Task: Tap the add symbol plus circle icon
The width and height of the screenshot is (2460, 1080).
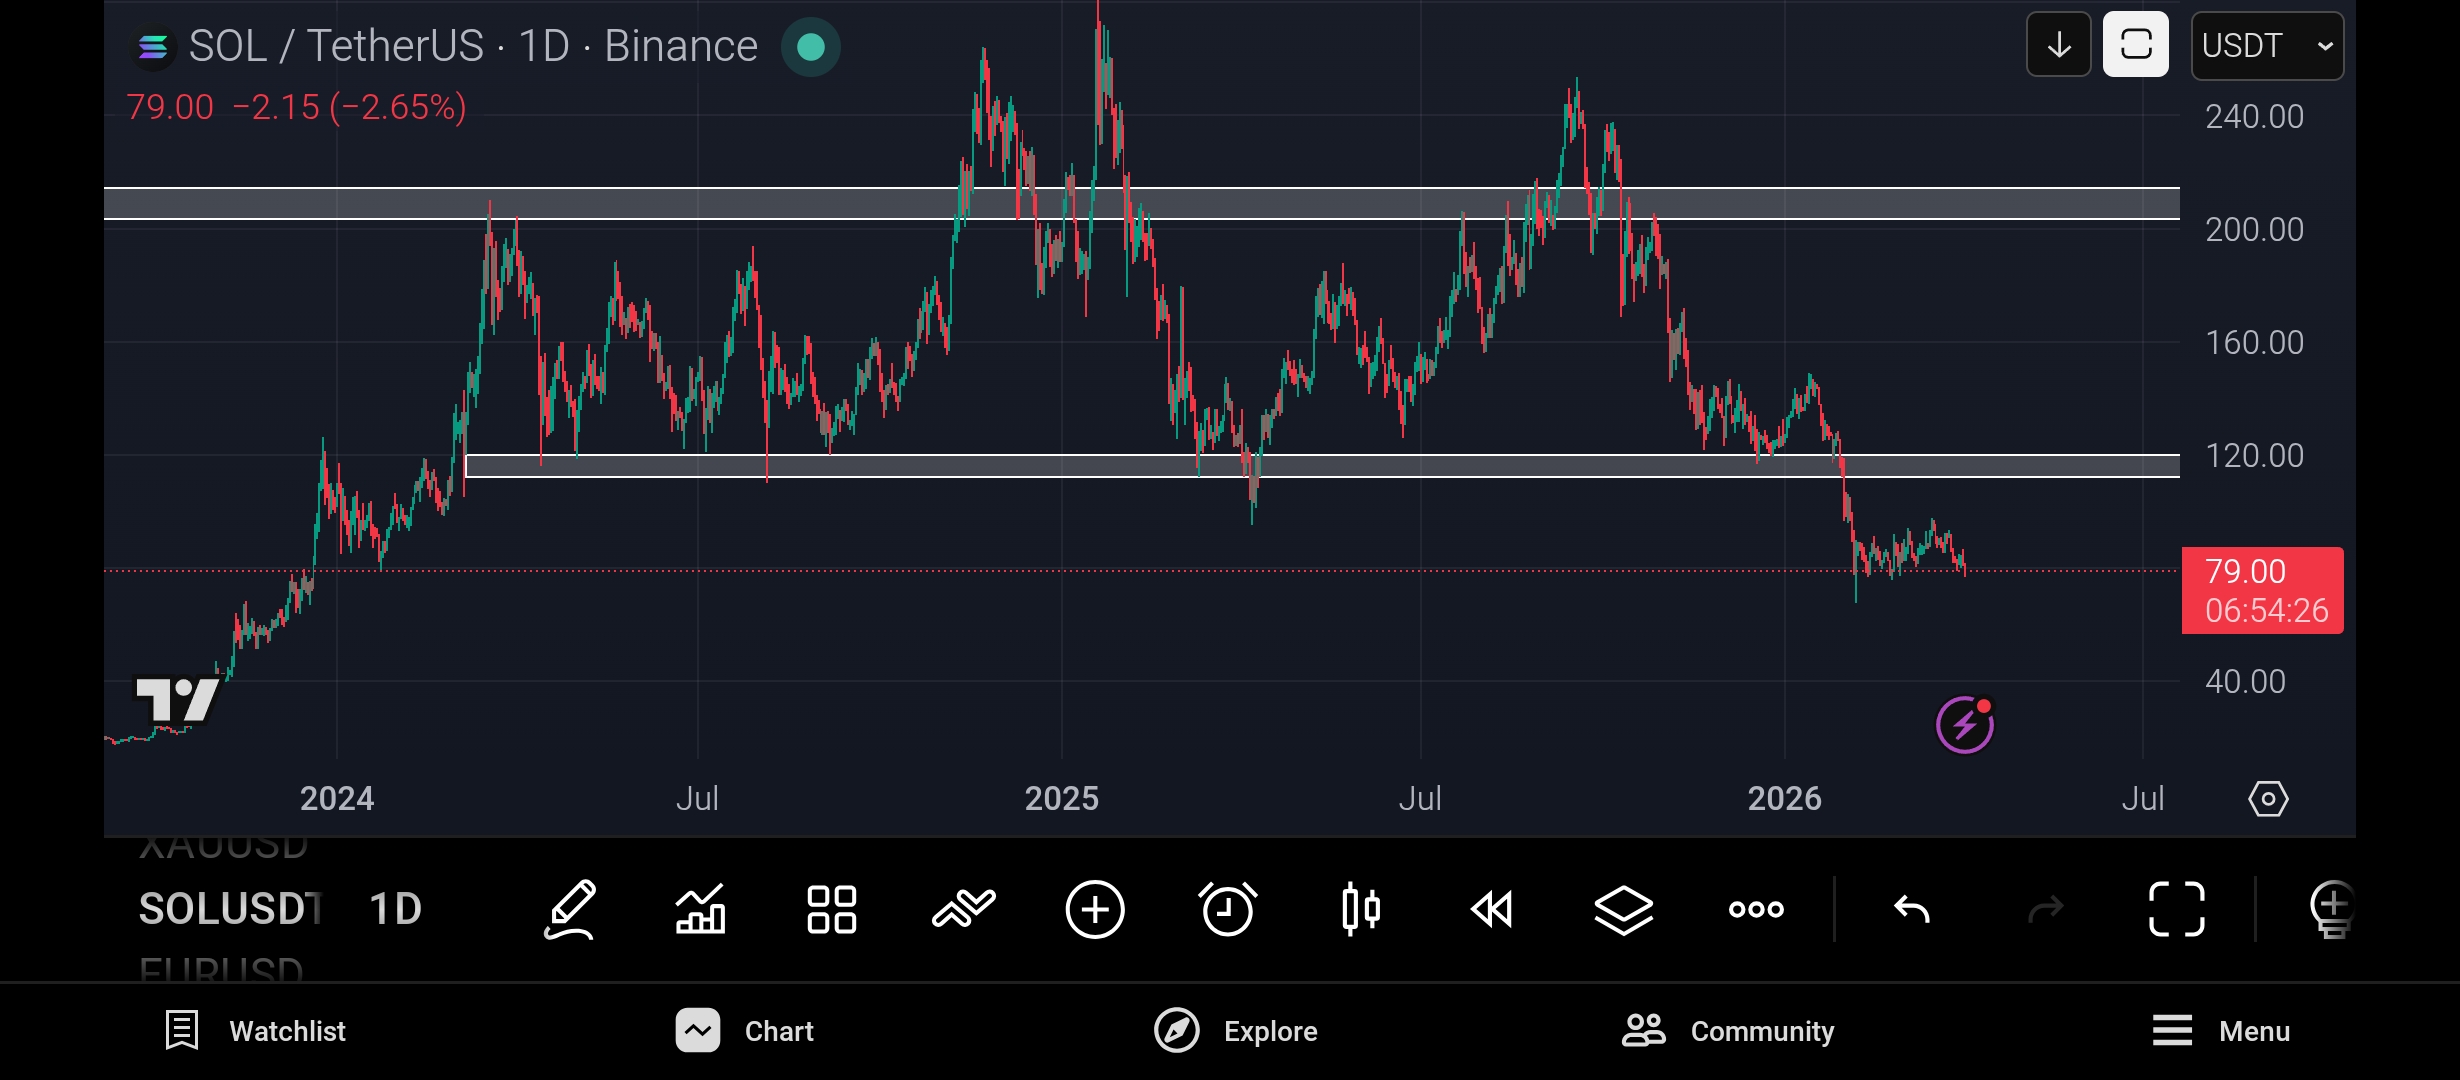Action: click(x=1095, y=909)
